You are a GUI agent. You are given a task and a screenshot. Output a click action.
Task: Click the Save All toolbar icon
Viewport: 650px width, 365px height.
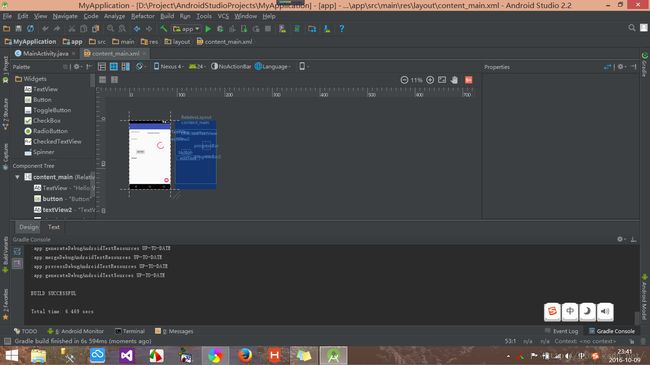[x=18, y=29]
